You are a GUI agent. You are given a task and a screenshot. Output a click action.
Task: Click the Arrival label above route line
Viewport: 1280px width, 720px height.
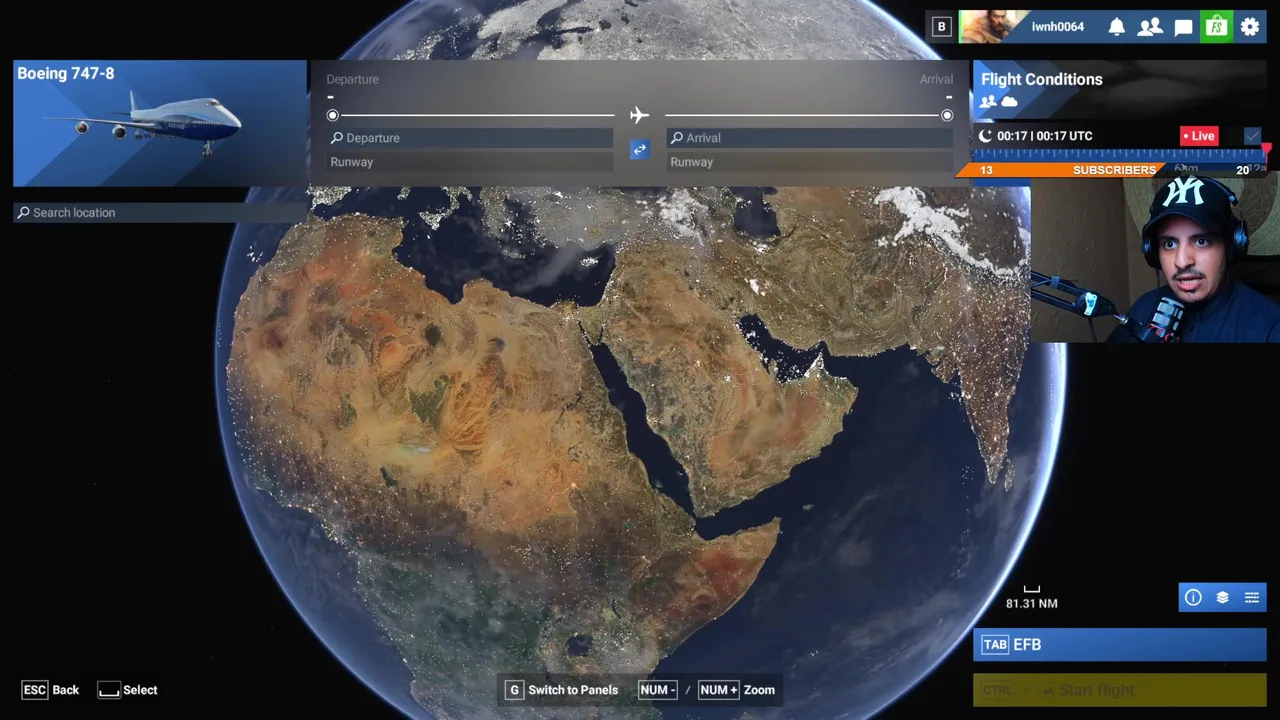point(936,79)
